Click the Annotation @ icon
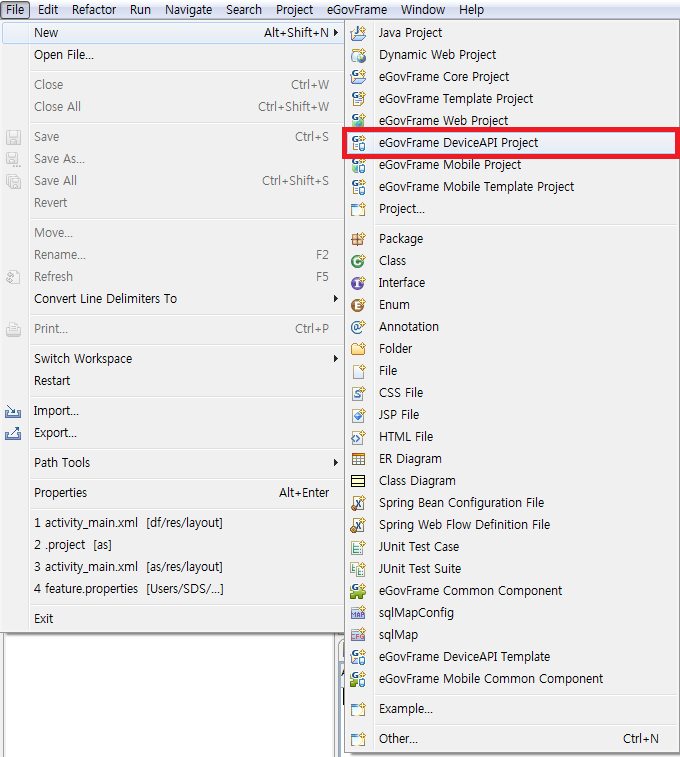This screenshot has height=757, width=680. coord(359,327)
